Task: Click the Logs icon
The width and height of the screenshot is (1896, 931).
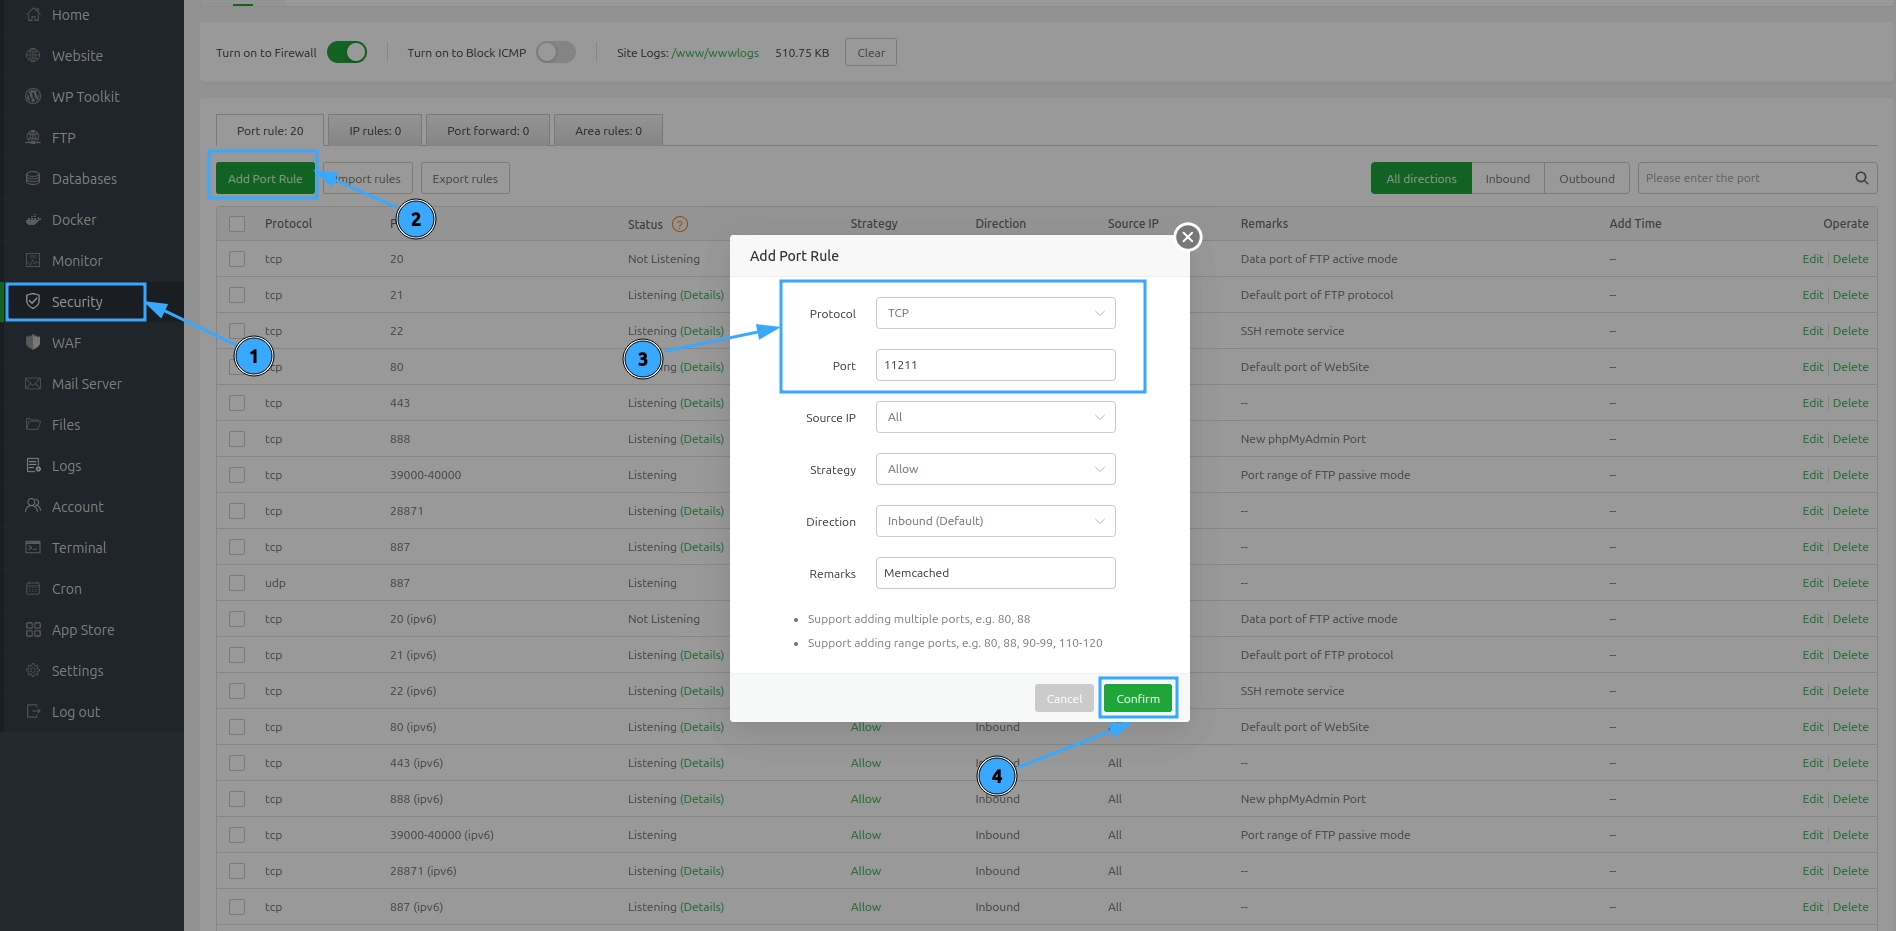Action: (33, 466)
